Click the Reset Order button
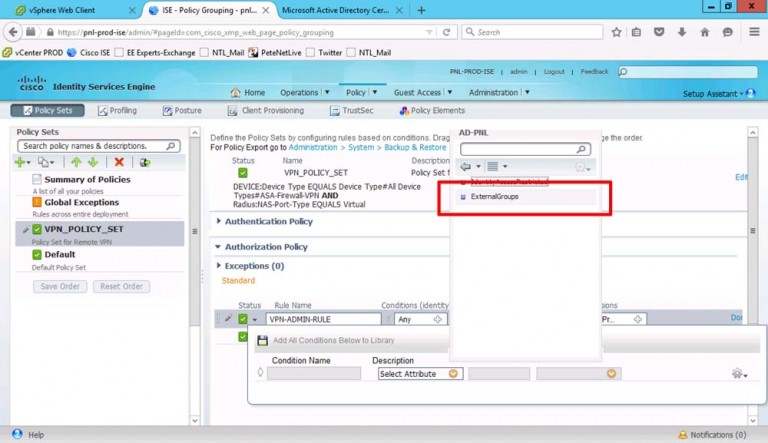768x443 pixels. 121,286
